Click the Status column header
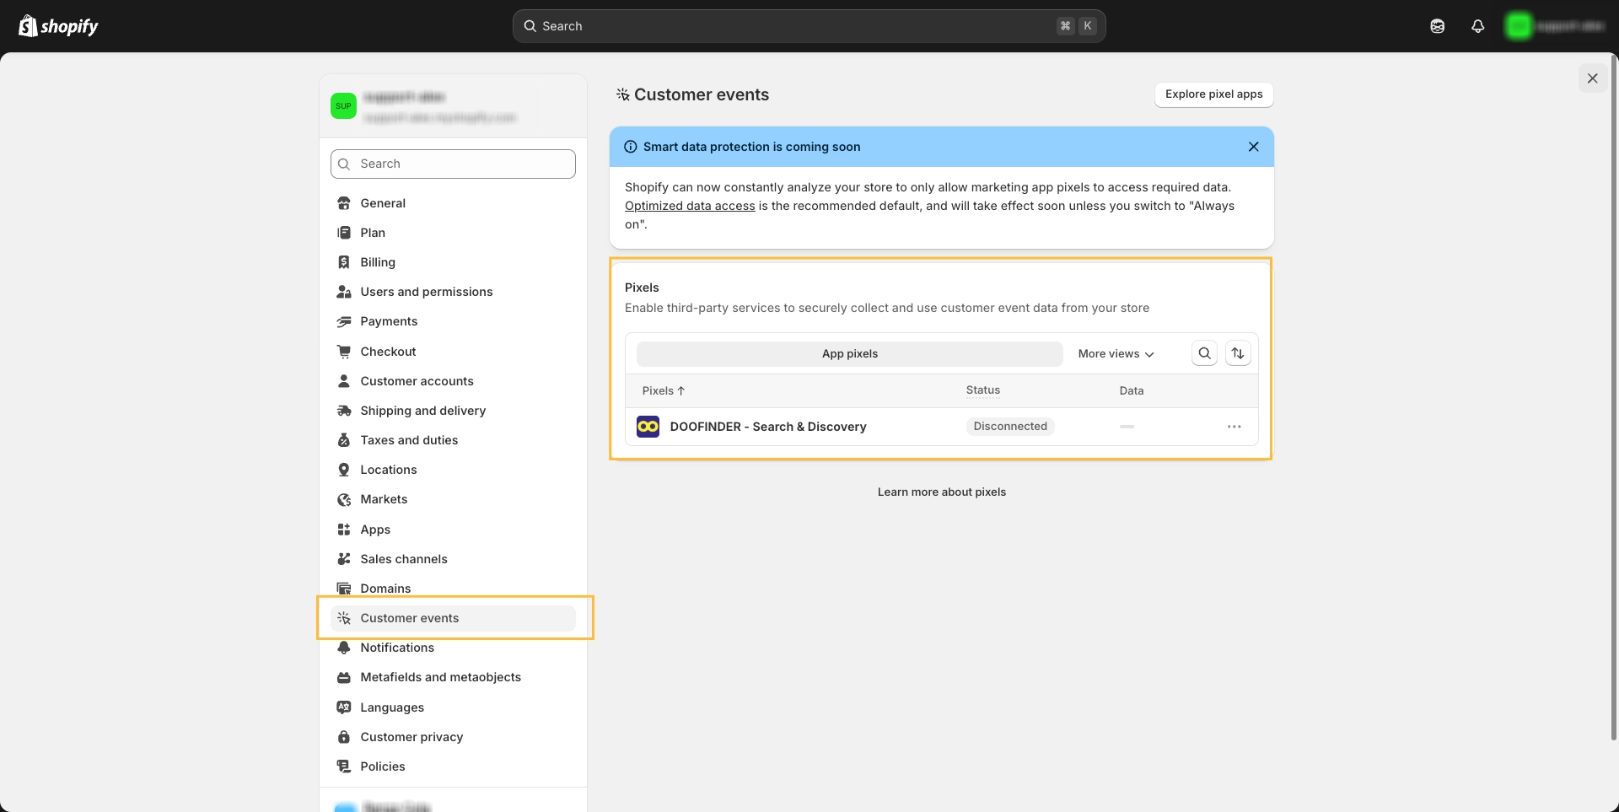This screenshot has height=812, width=1619. [983, 390]
